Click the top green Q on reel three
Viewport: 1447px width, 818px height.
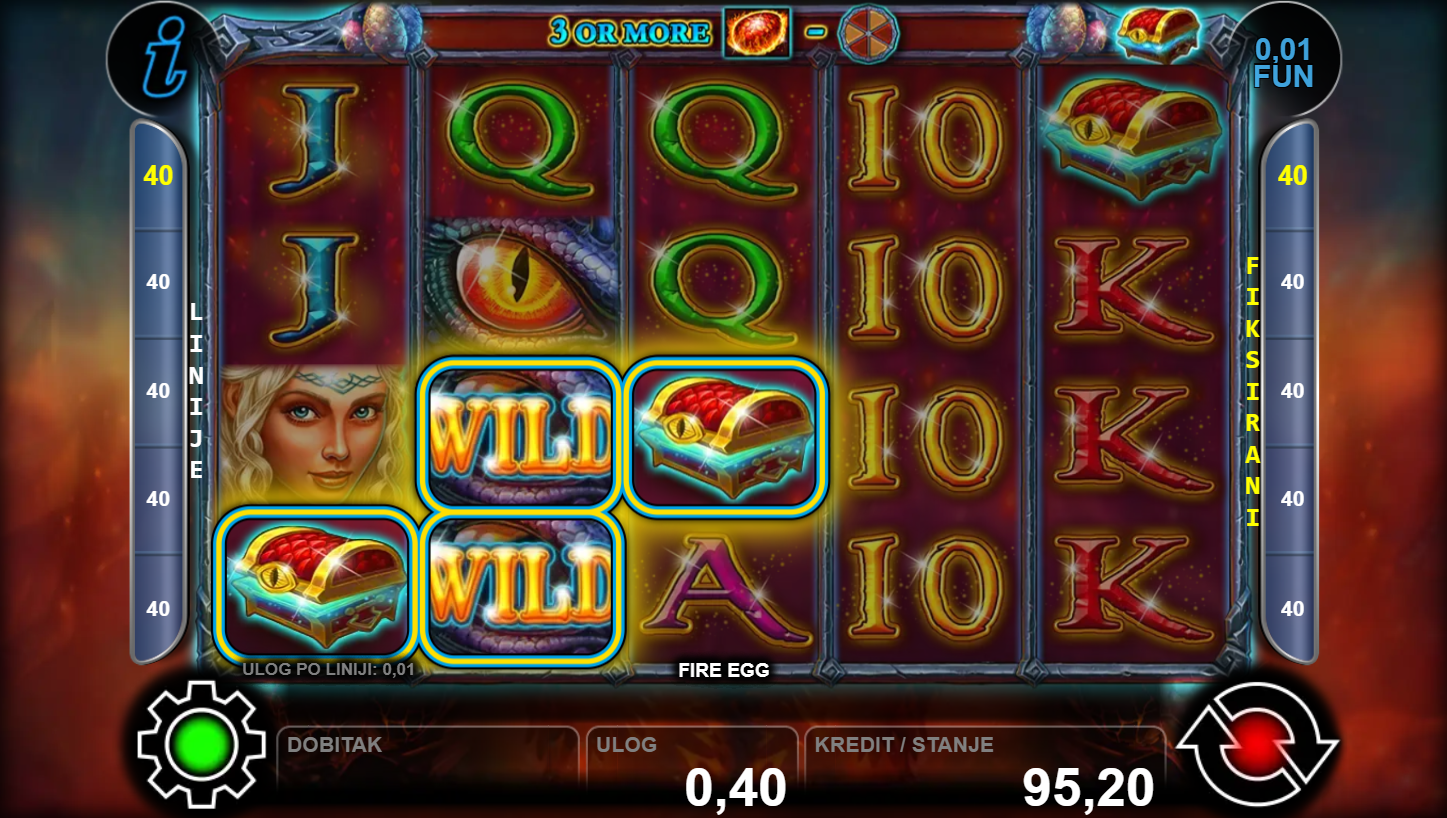click(725, 137)
